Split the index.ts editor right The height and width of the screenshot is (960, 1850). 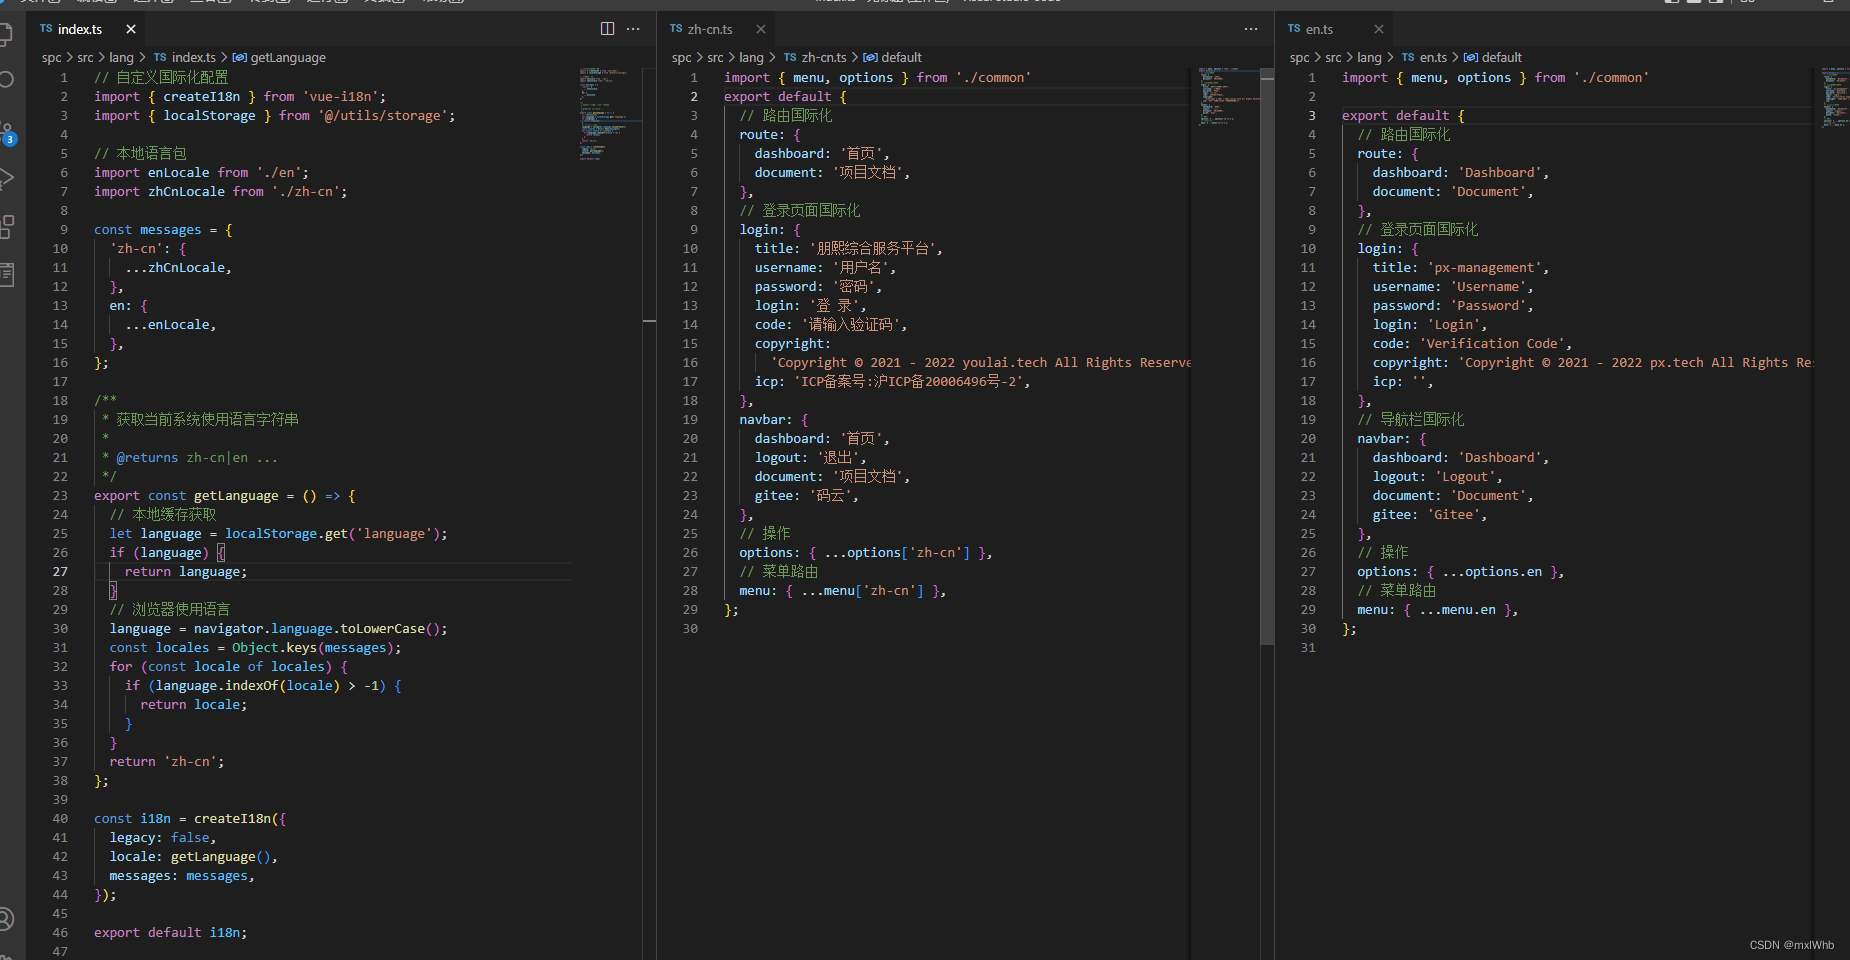click(607, 29)
